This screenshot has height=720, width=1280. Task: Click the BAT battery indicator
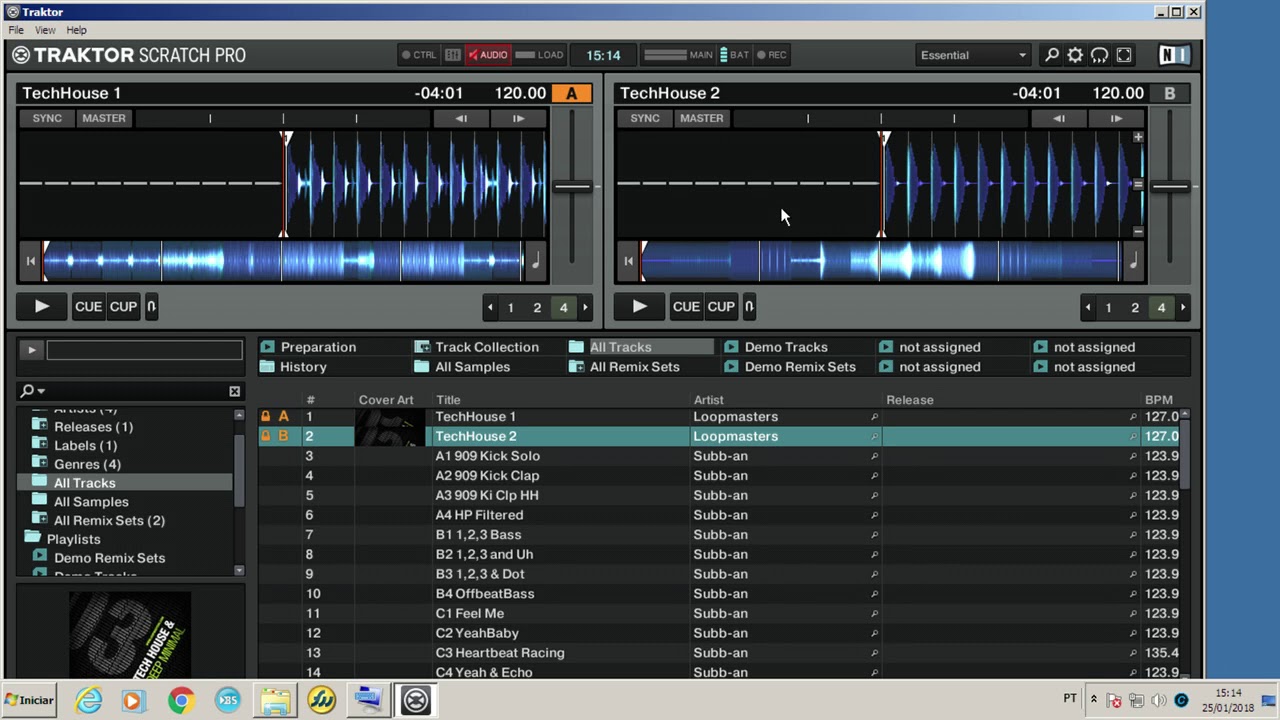coord(734,55)
